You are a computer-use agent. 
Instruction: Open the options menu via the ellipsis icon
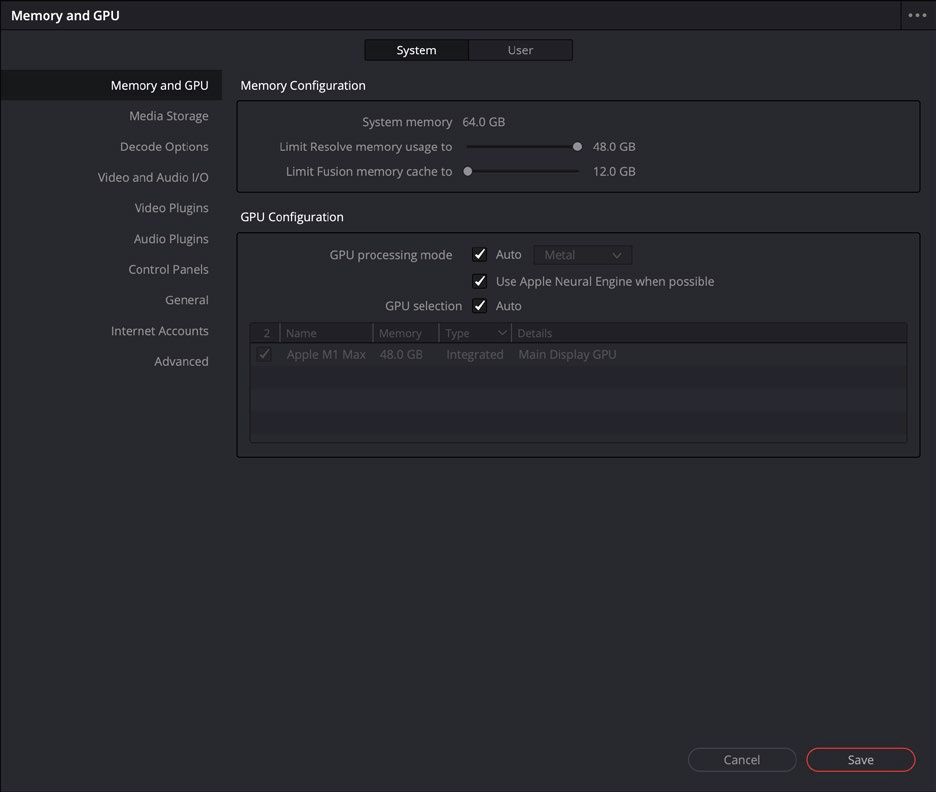916,15
